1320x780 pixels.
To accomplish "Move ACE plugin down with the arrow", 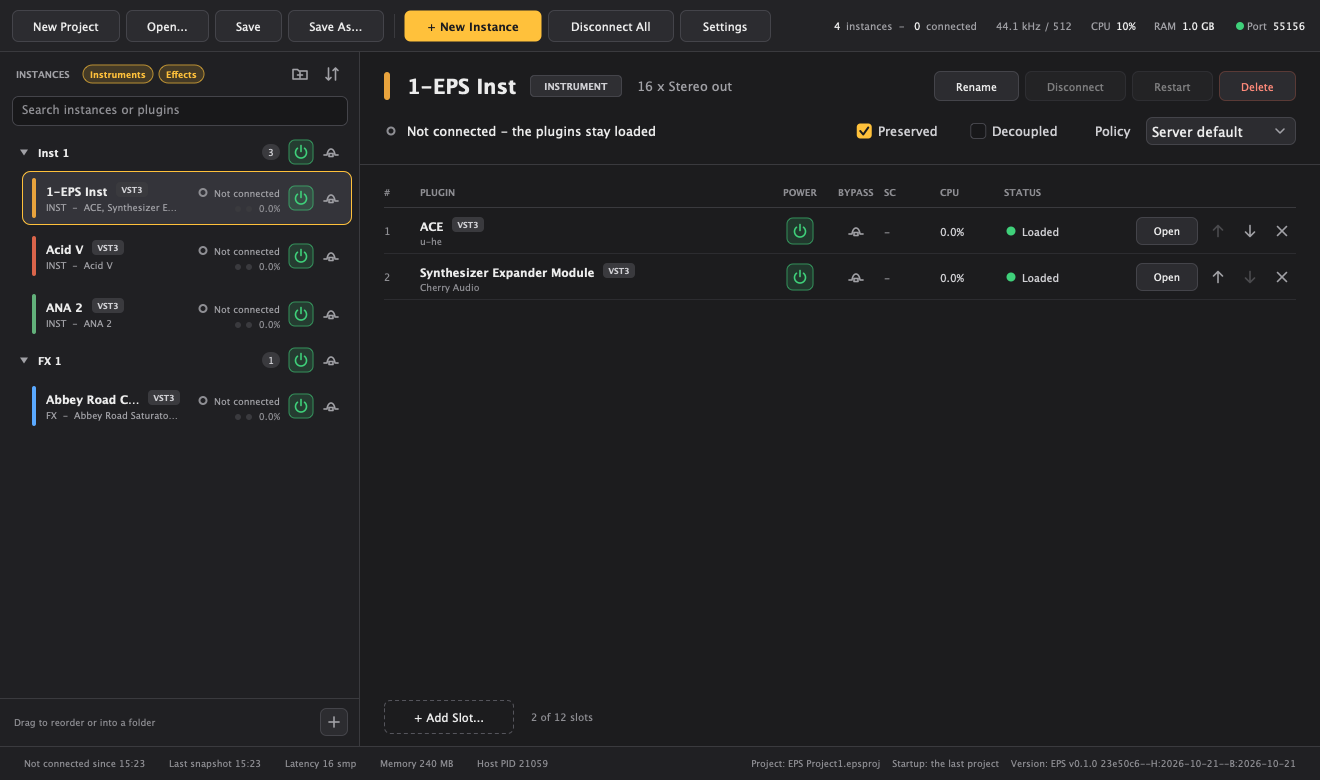I will coord(1250,231).
